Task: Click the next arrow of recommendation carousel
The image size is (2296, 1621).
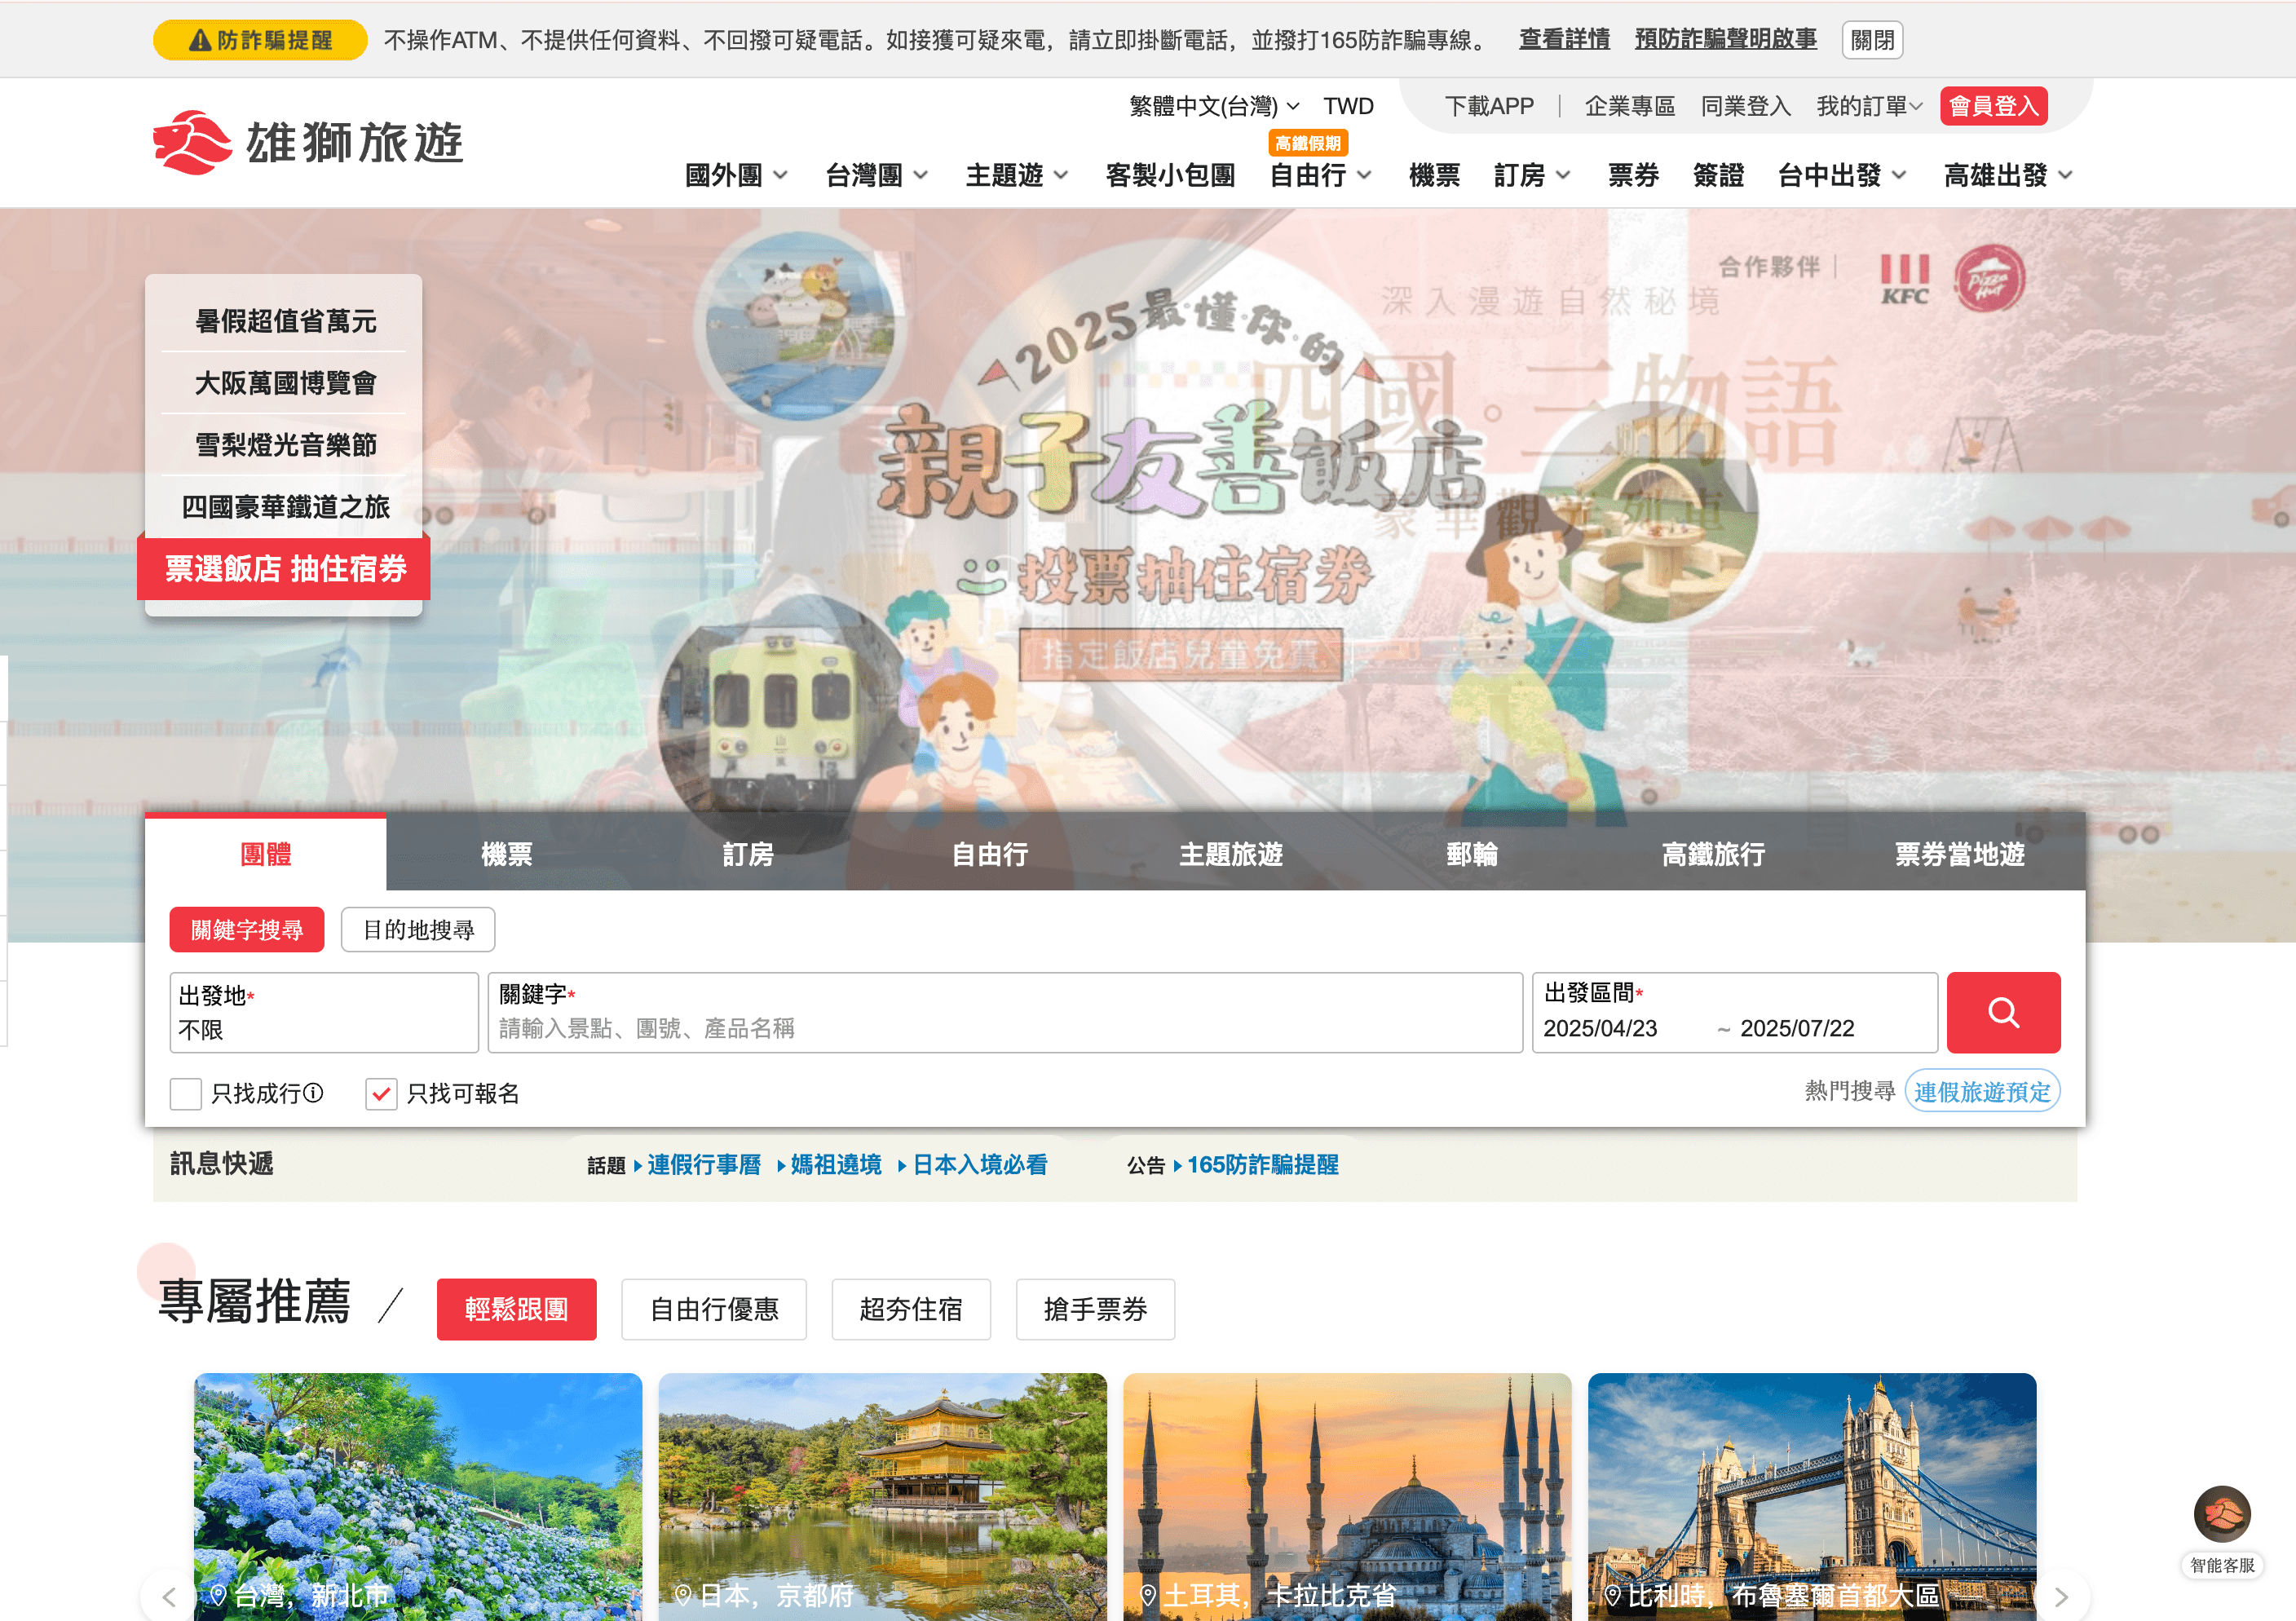Action: point(2062,1596)
